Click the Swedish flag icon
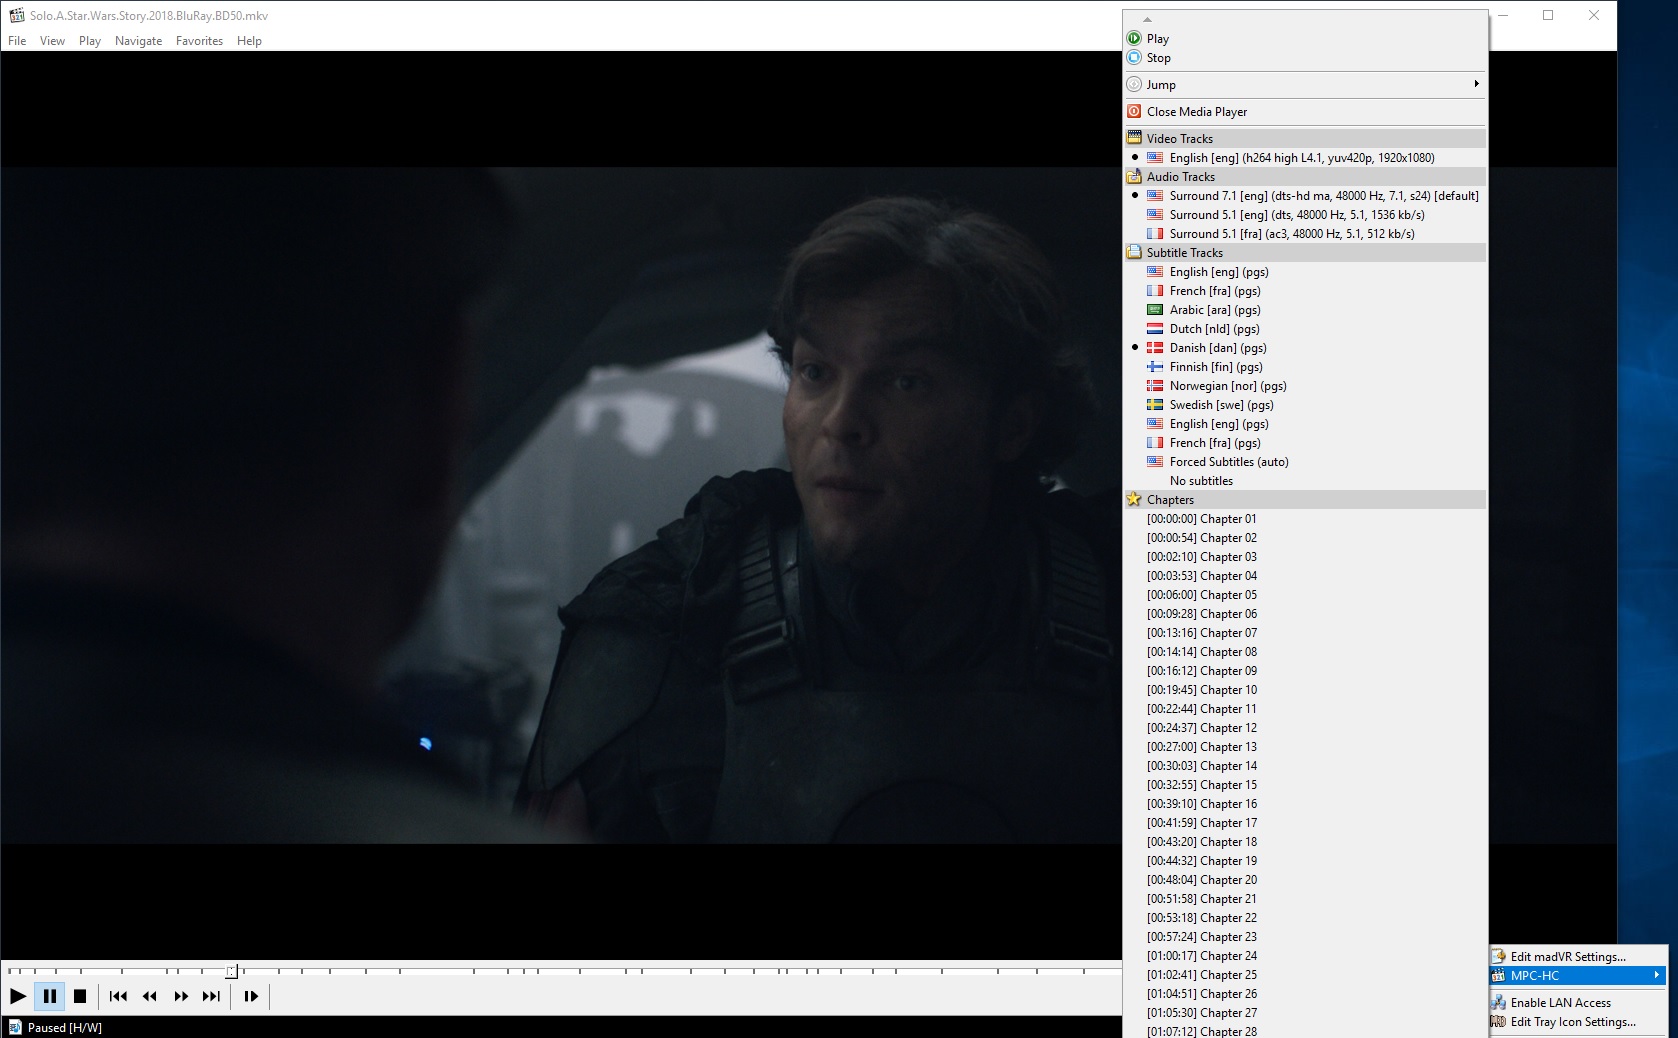 (1155, 405)
